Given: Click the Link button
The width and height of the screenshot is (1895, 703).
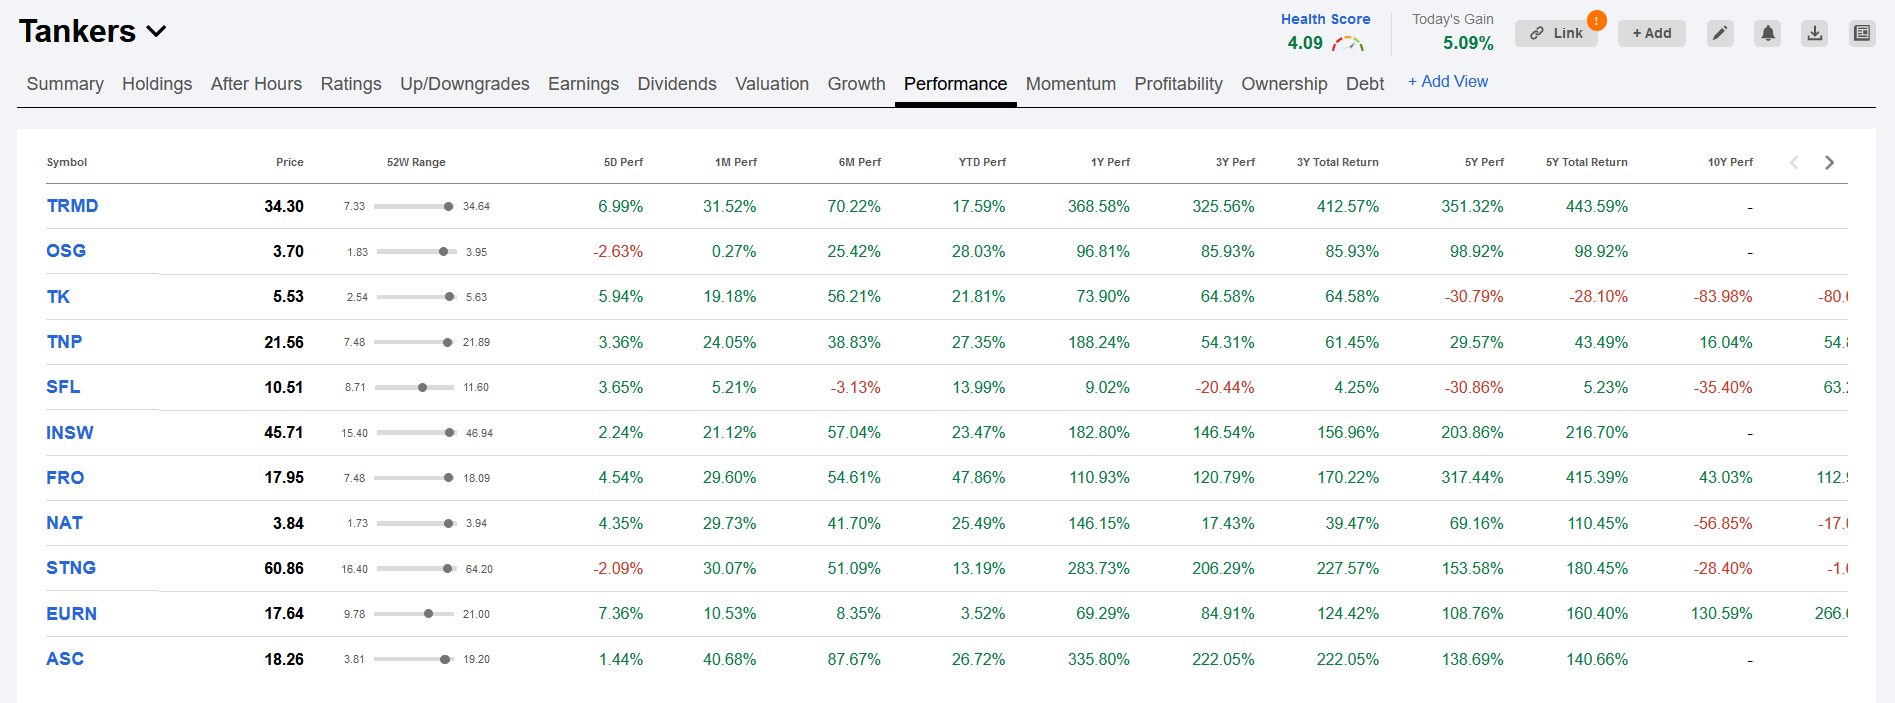Looking at the screenshot, I should pos(1556,33).
